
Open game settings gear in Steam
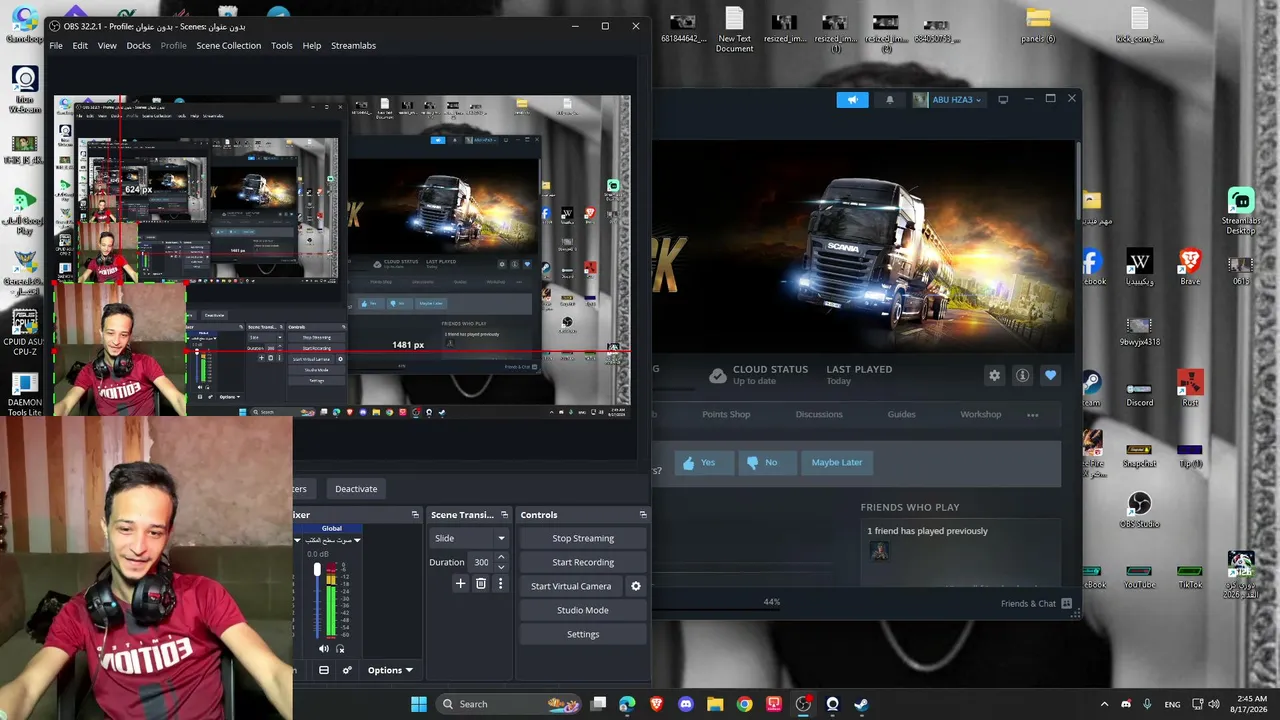(994, 375)
